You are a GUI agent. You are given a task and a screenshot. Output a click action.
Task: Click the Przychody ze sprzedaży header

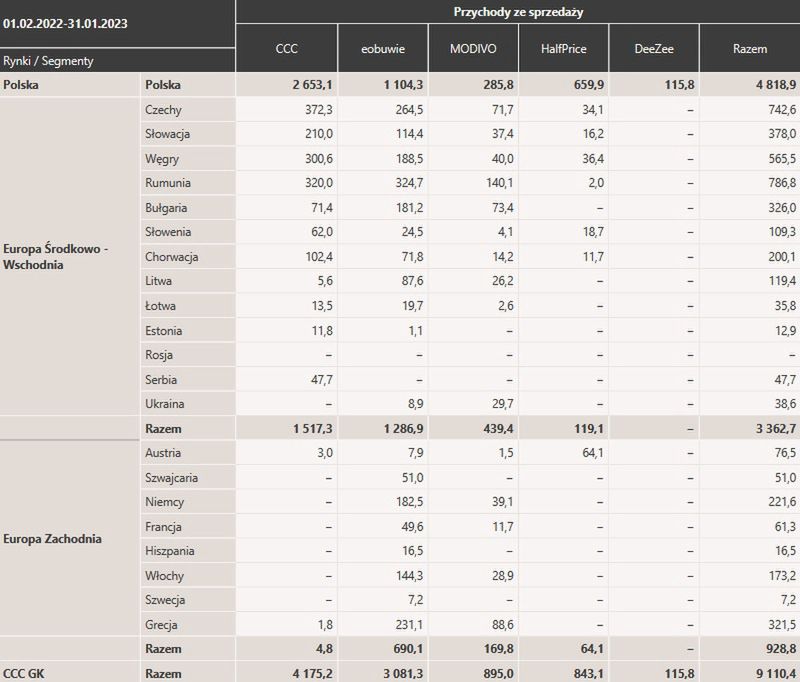(518, 12)
